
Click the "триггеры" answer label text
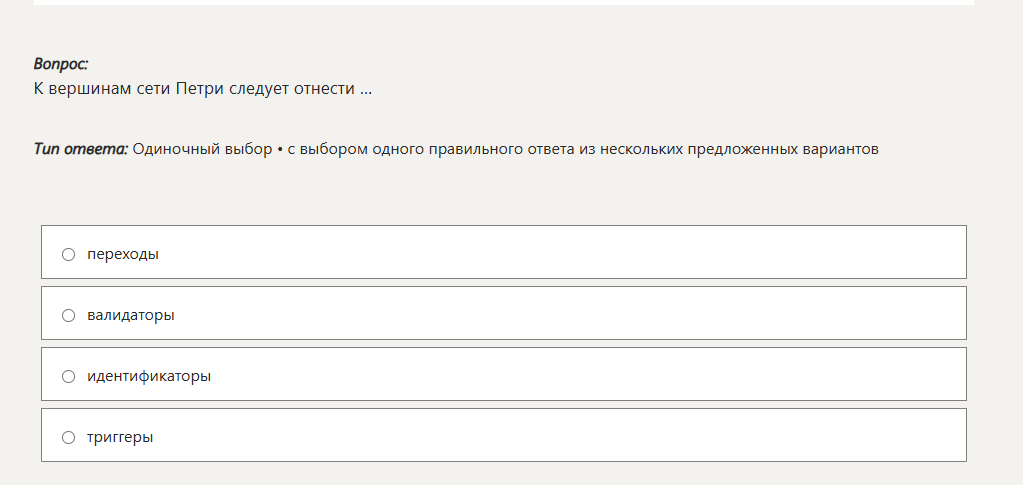tap(119, 437)
